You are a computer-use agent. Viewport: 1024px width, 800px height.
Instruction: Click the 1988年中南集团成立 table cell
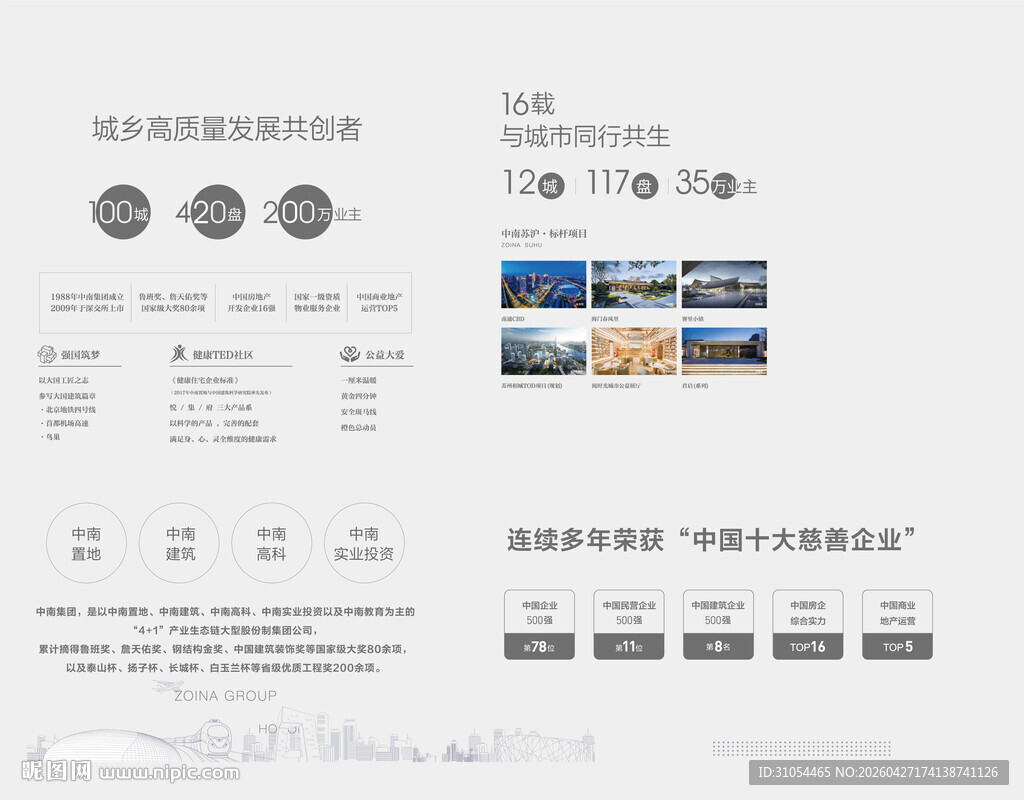coord(87,302)
